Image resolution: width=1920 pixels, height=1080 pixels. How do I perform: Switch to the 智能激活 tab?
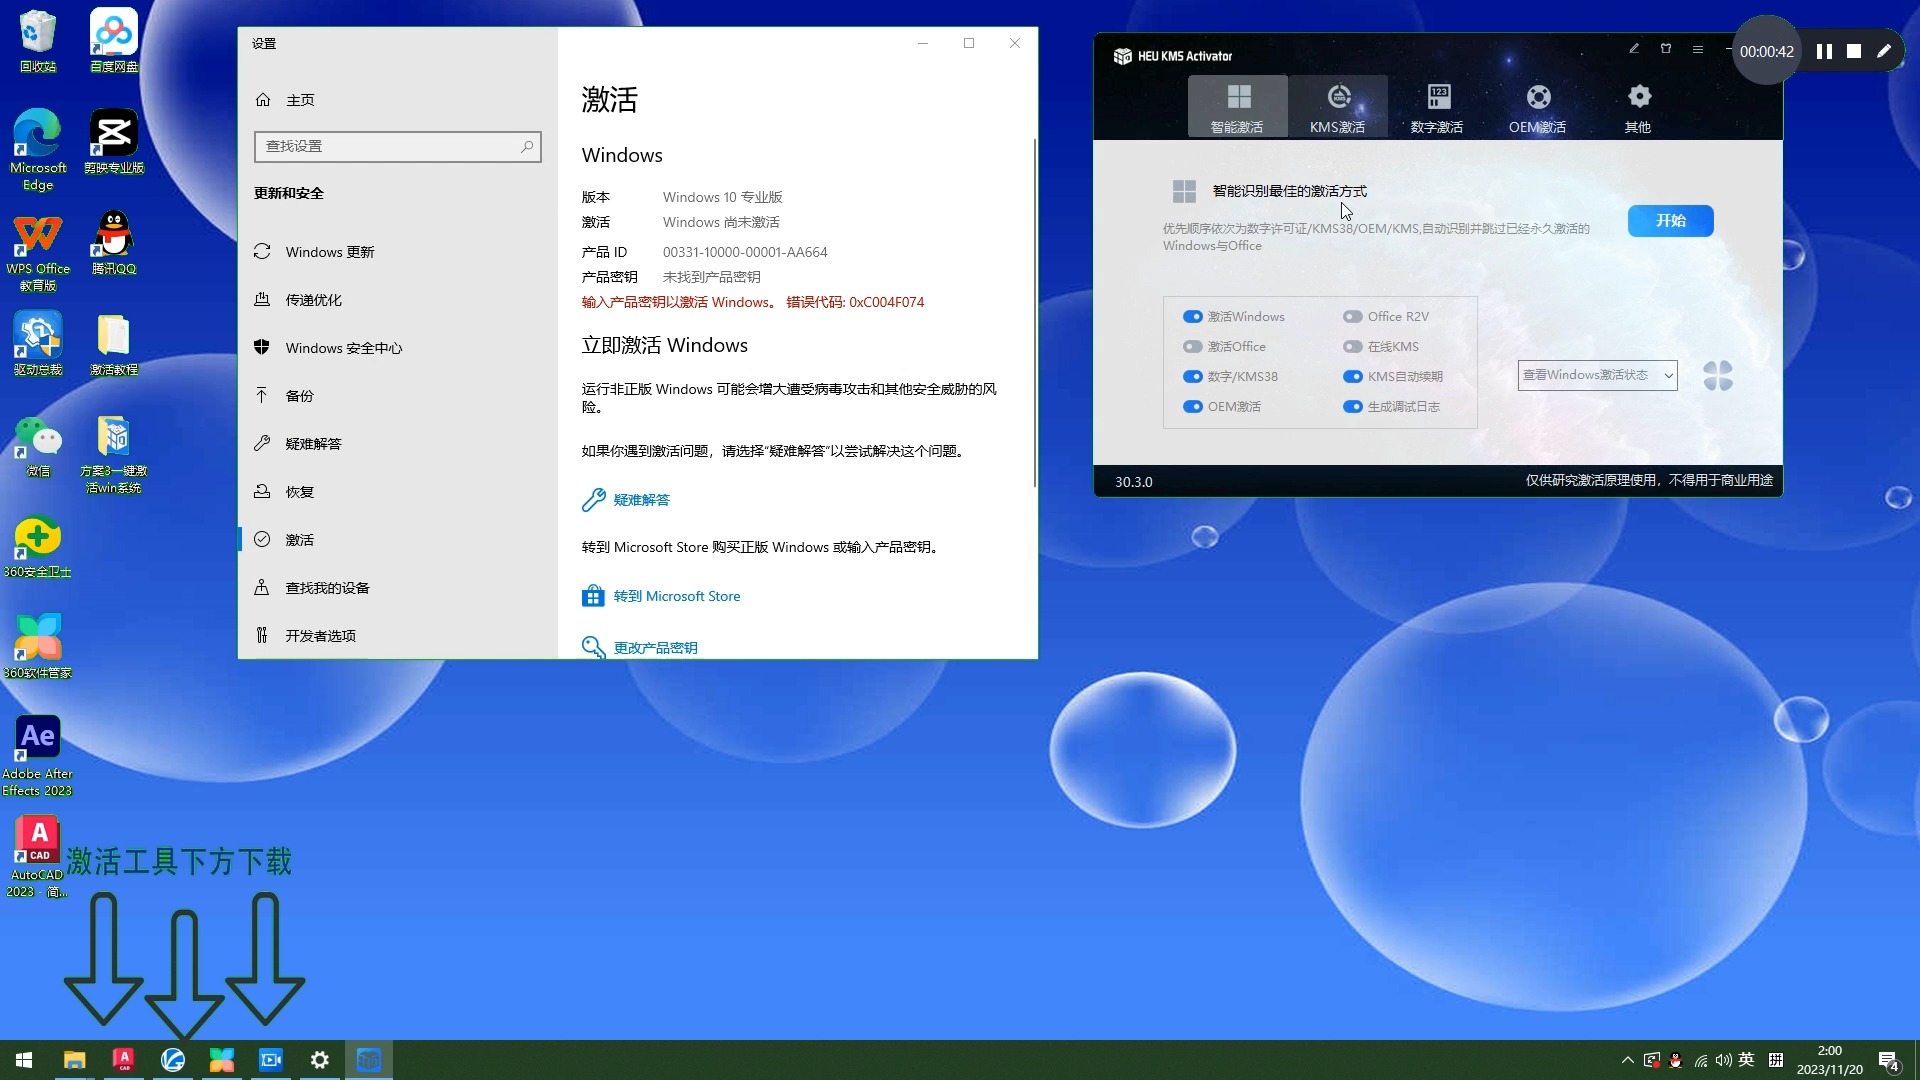pyautogui.click(x=1238, y=107)
